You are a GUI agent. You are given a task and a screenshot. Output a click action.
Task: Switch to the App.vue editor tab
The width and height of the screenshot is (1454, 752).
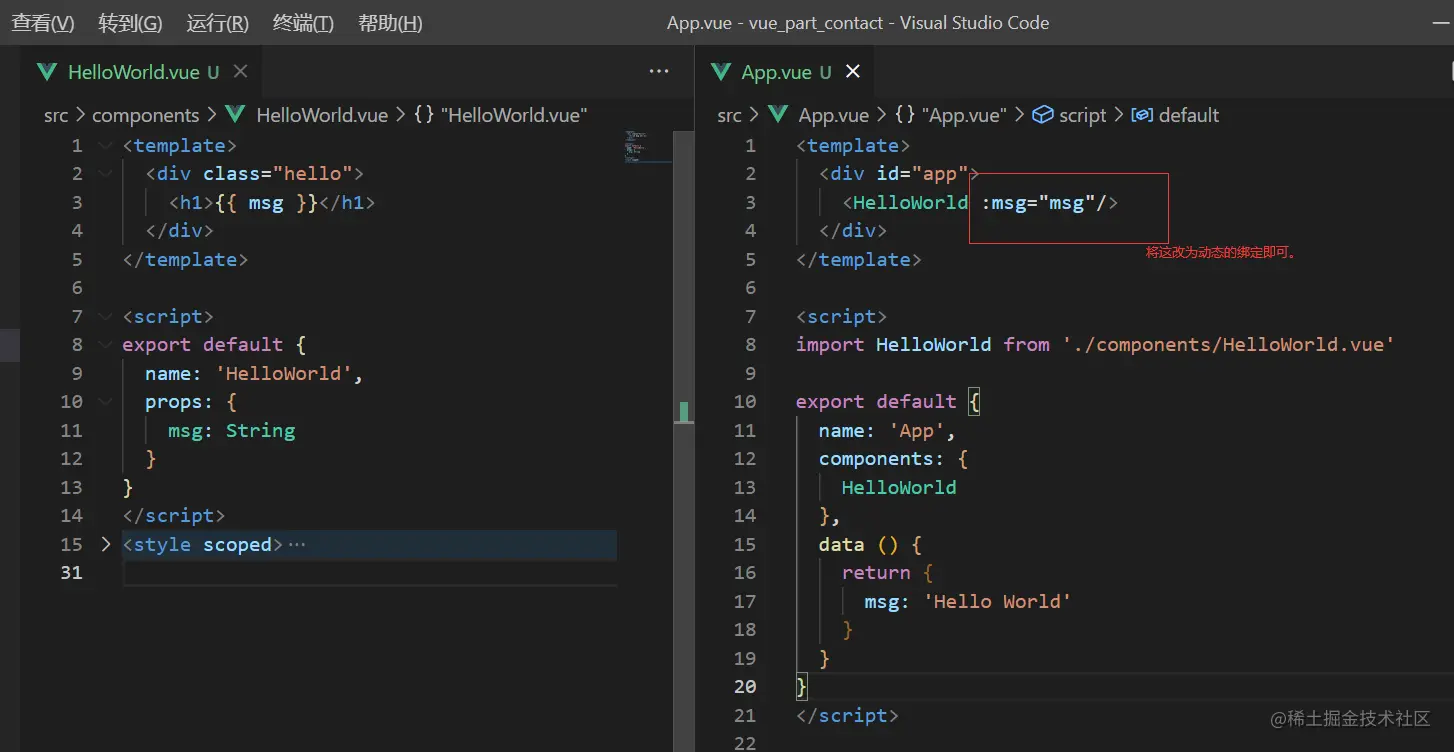[x=785, y=72]
